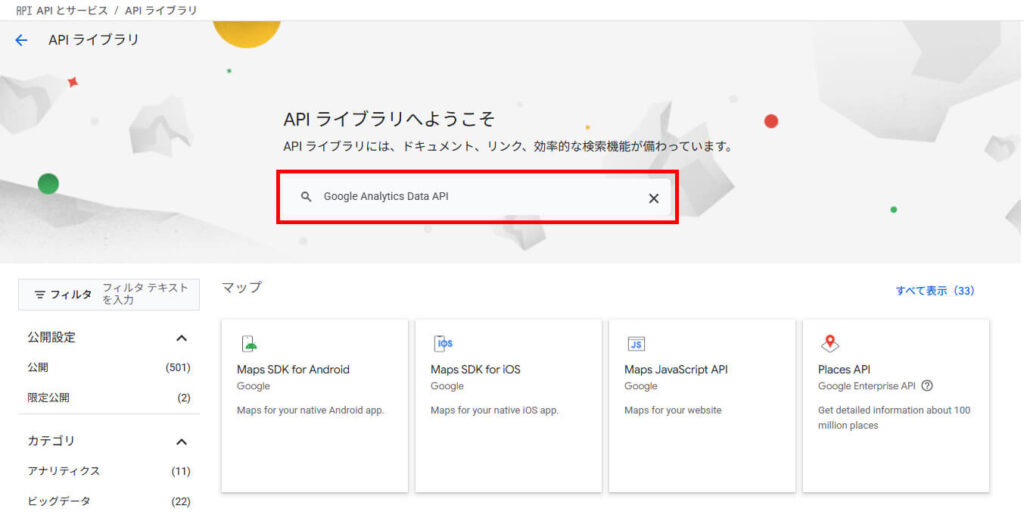Image resolution: width=1024 pixels, height=515 pixels.
Task: Select the ビッグデータ category
Action: 108,501
